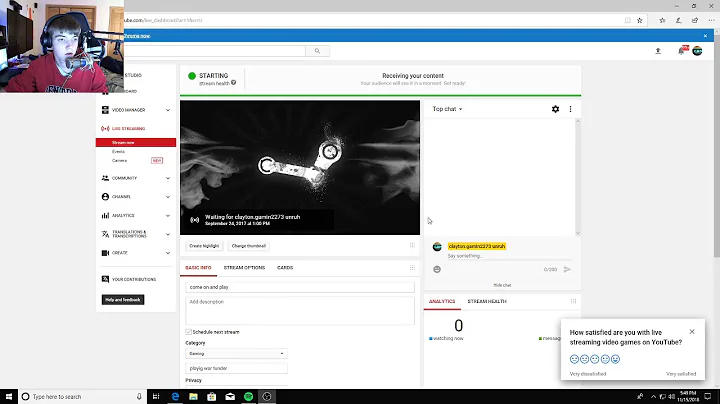
Task: Select Stream now in the sidebar
Action: click(x=136, y=143)
